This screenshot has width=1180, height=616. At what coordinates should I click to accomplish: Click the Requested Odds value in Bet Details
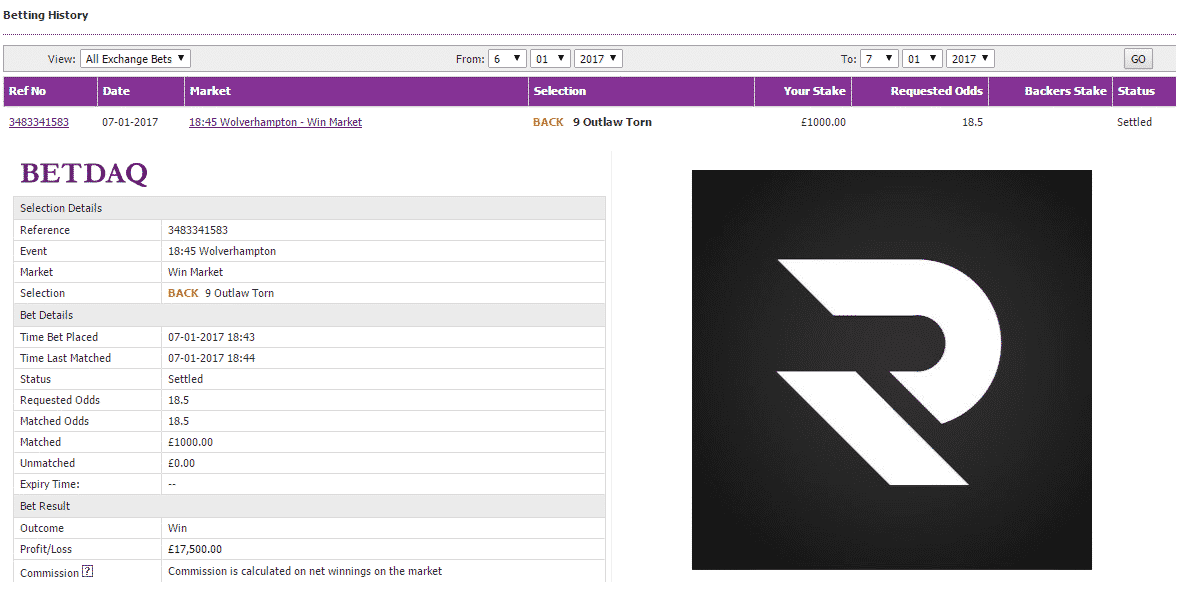(178, 400)
